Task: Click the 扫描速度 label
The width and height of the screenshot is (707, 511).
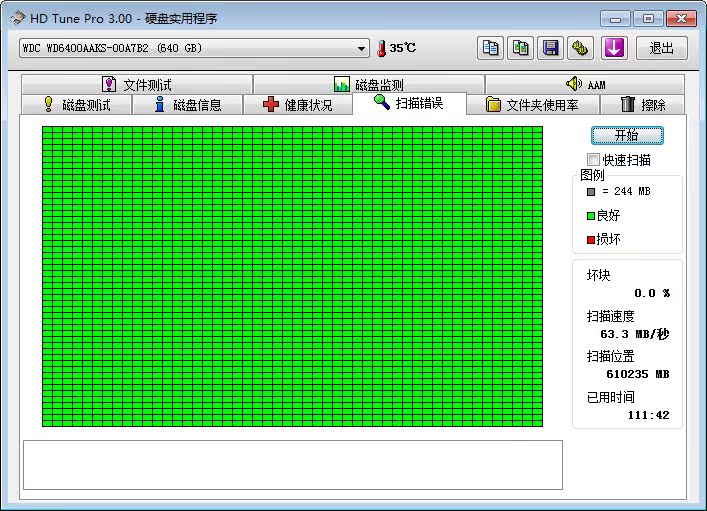Action: (x=611, y=316)
